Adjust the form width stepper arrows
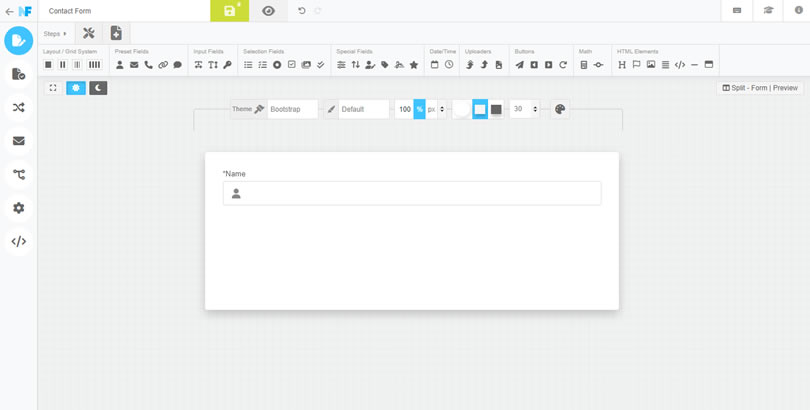Screen dimensions: 810x410 (x=442, y=109)
